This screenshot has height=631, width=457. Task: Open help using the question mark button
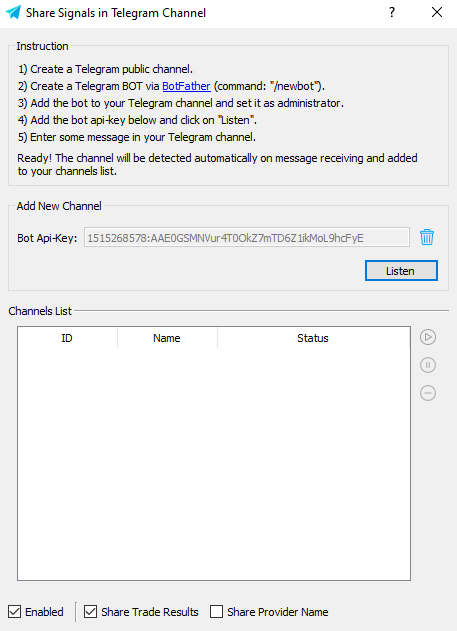(x=392, y=12)
